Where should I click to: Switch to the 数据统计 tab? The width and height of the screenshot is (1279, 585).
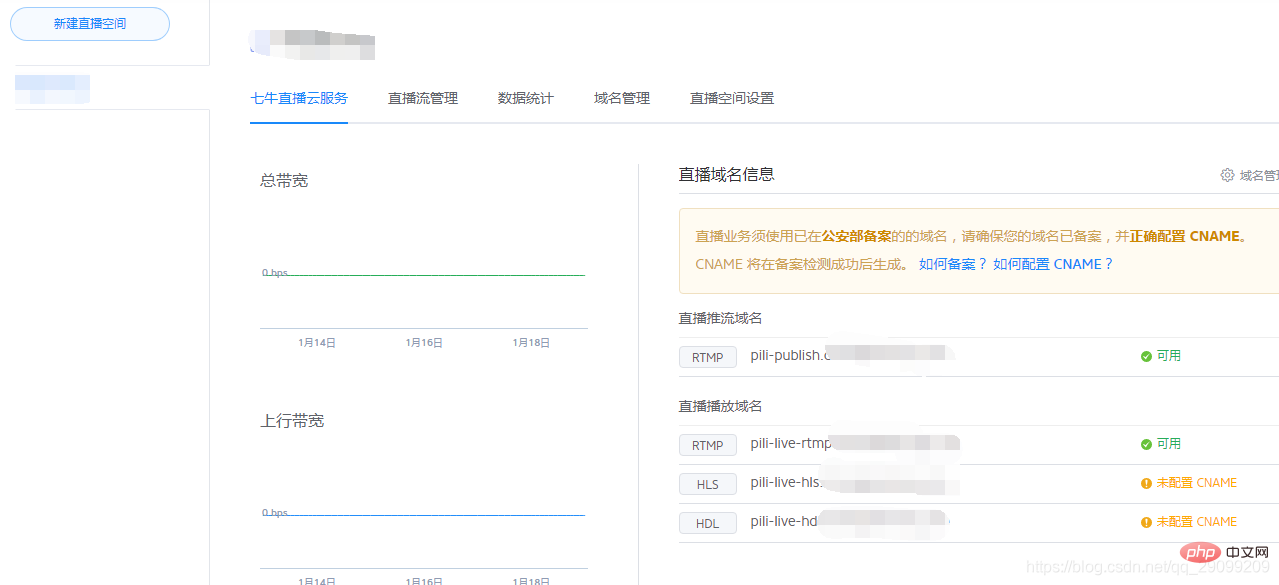(525, 98)
